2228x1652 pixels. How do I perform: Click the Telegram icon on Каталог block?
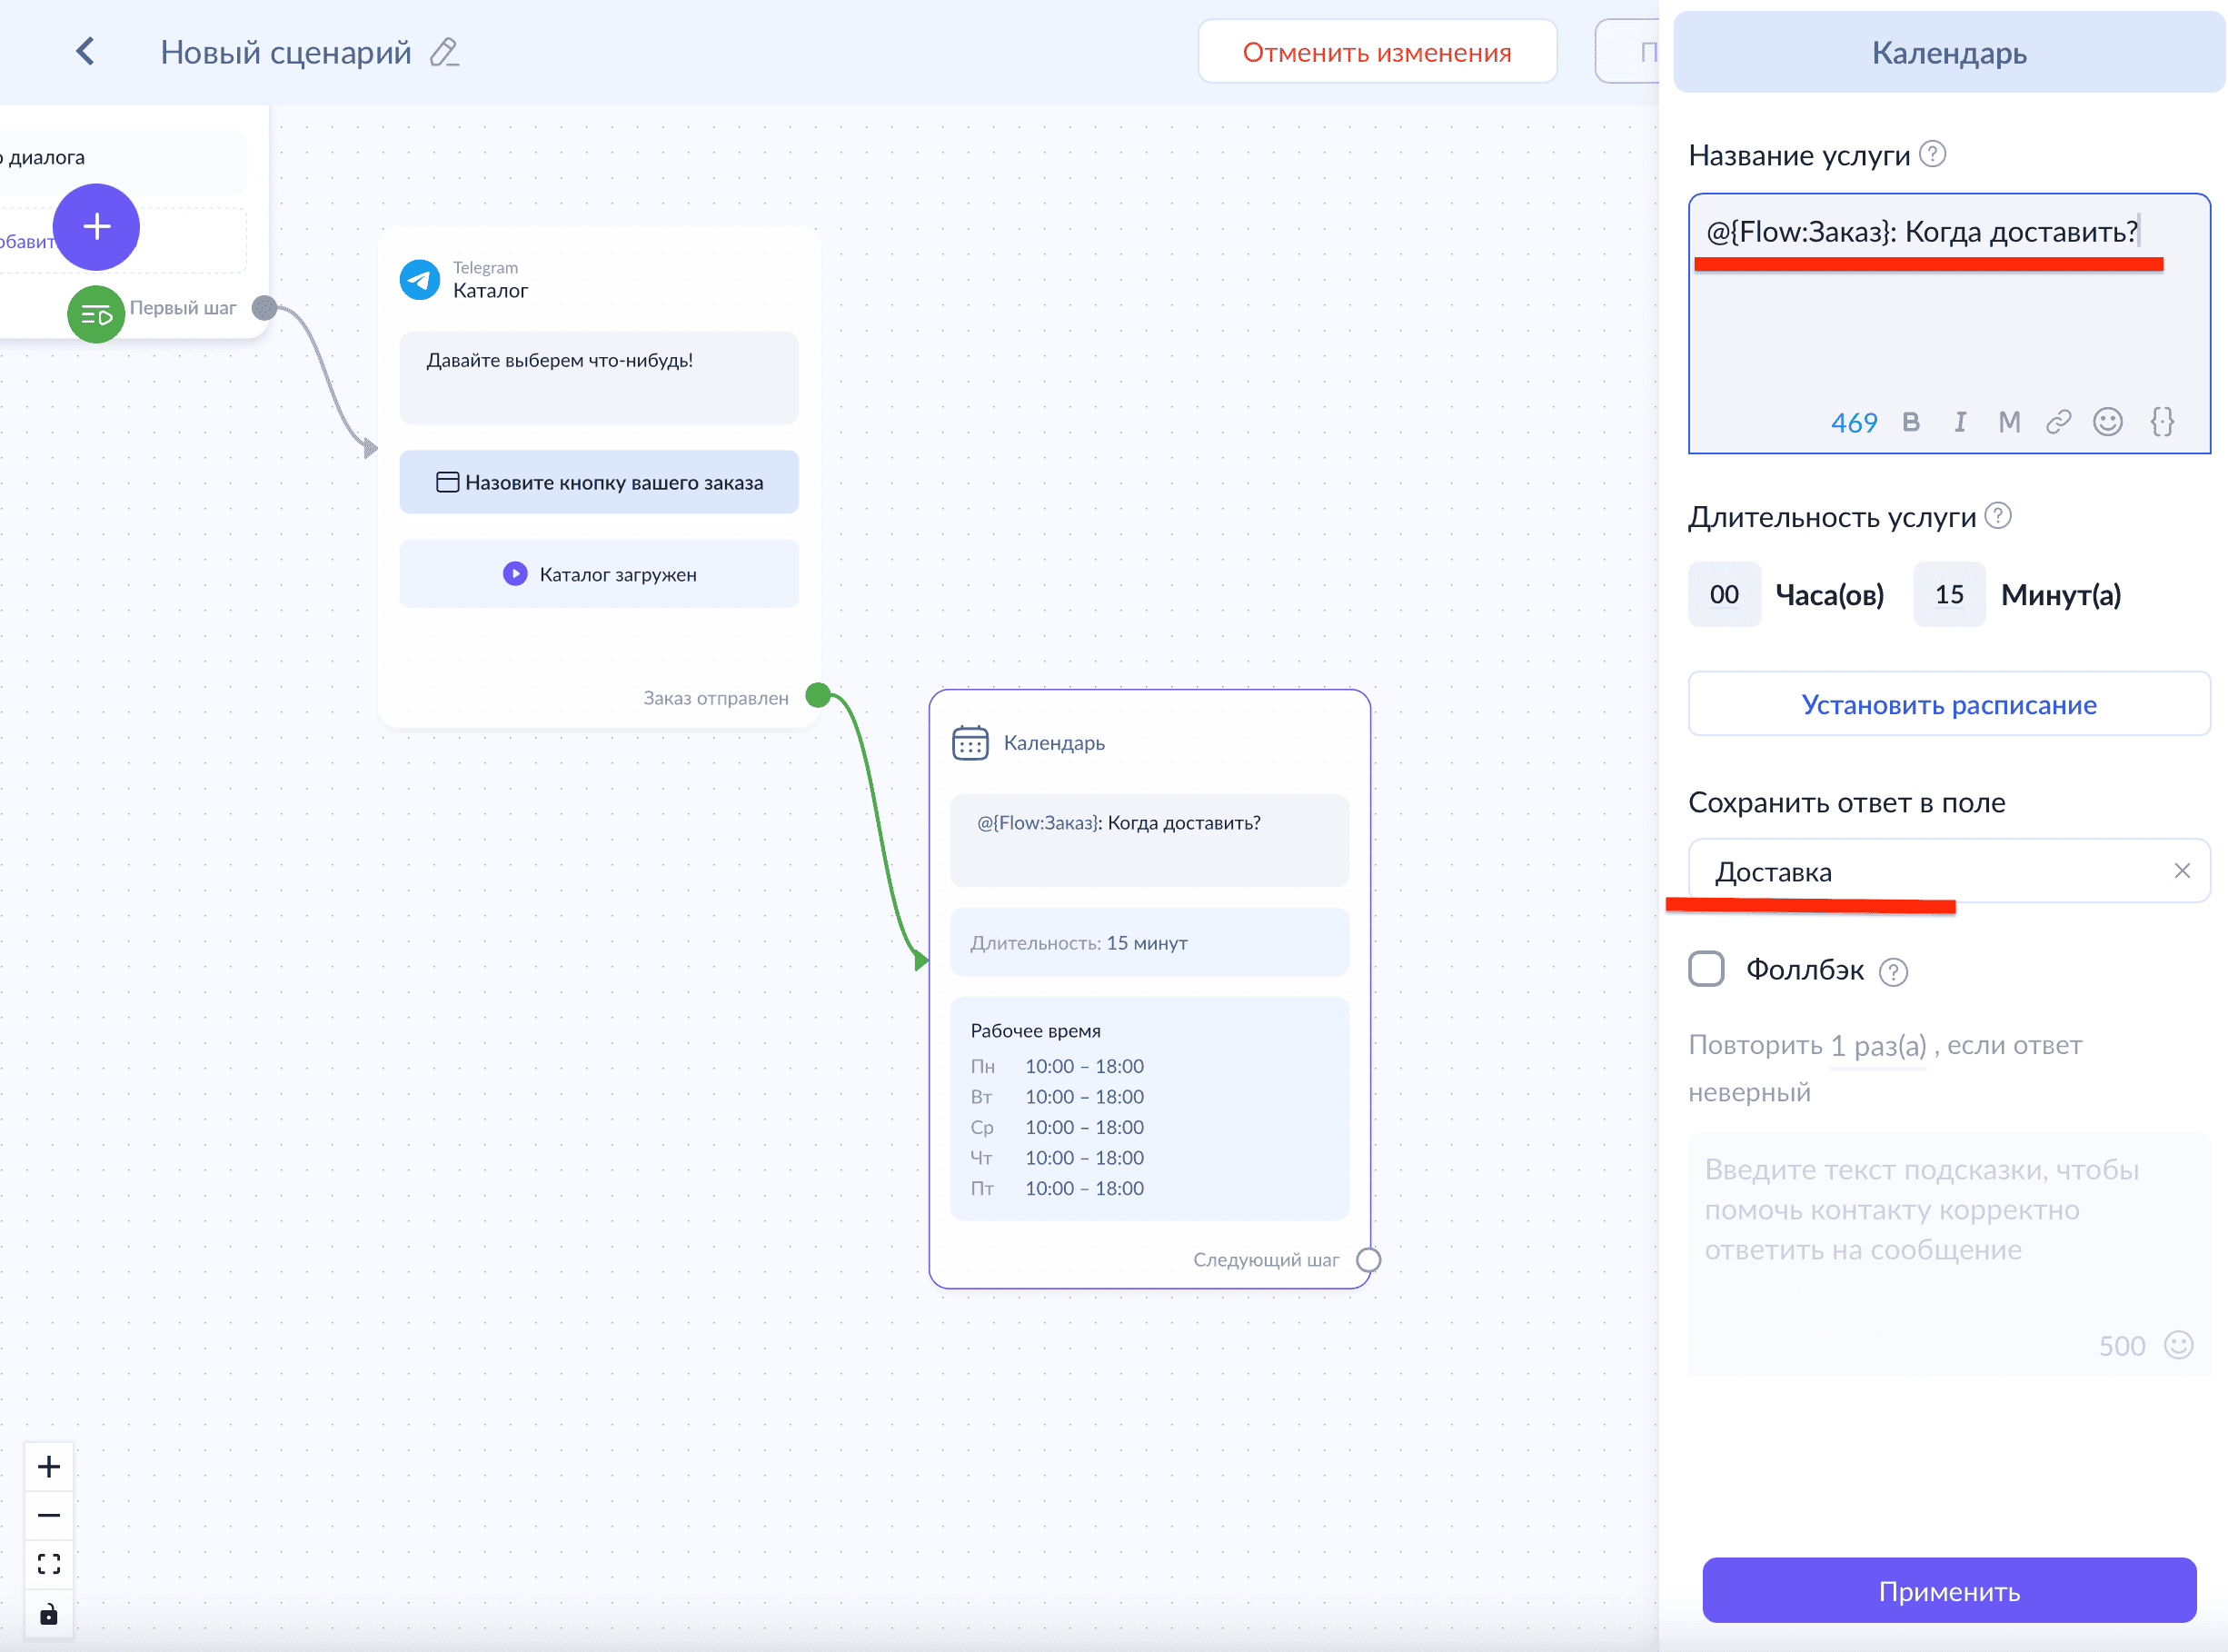pos(420,280)
